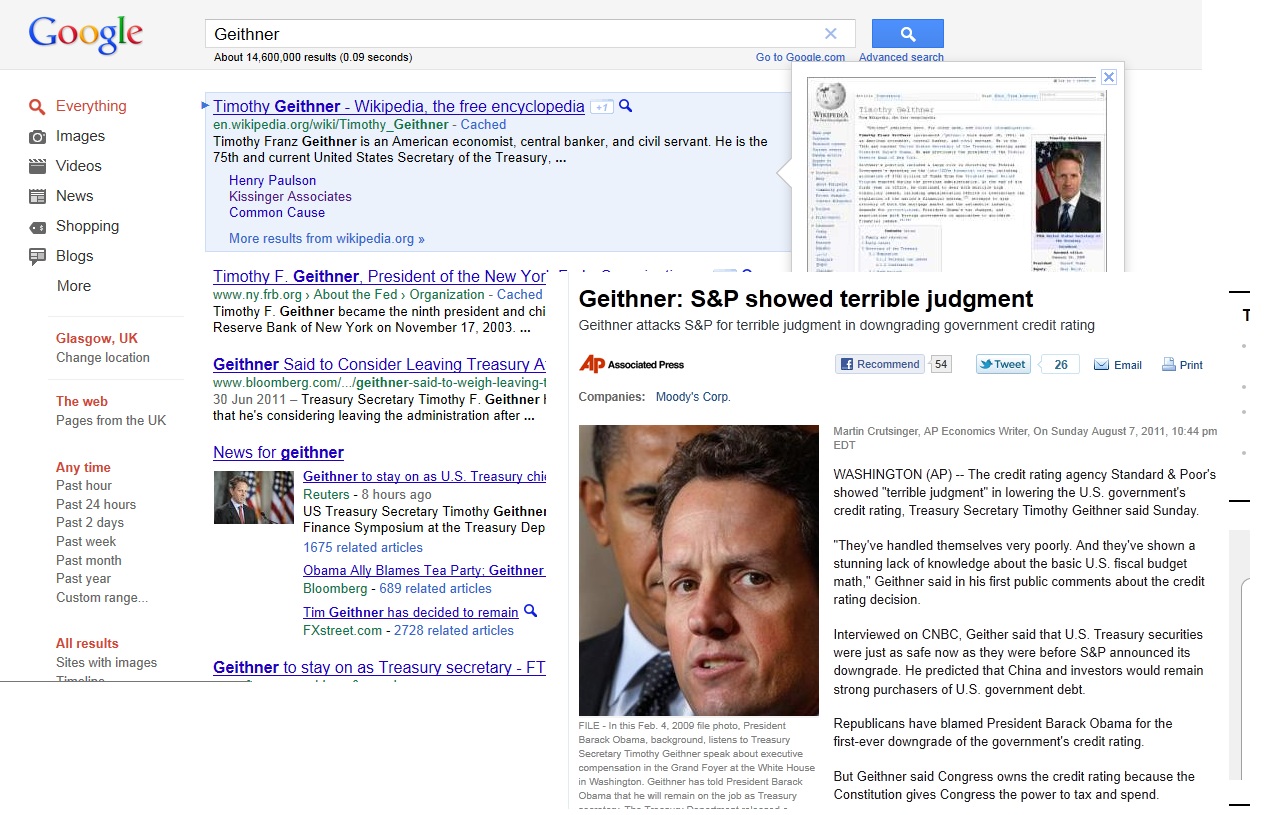Open 2728 related articles link

pyautogui.click(x=454, y=631)
